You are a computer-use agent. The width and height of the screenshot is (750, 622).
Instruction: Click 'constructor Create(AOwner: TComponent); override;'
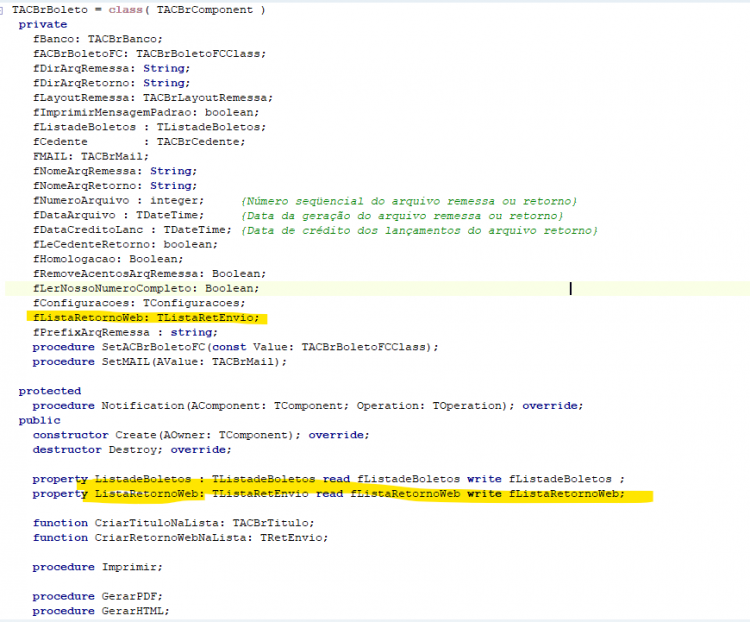(201, 435)
